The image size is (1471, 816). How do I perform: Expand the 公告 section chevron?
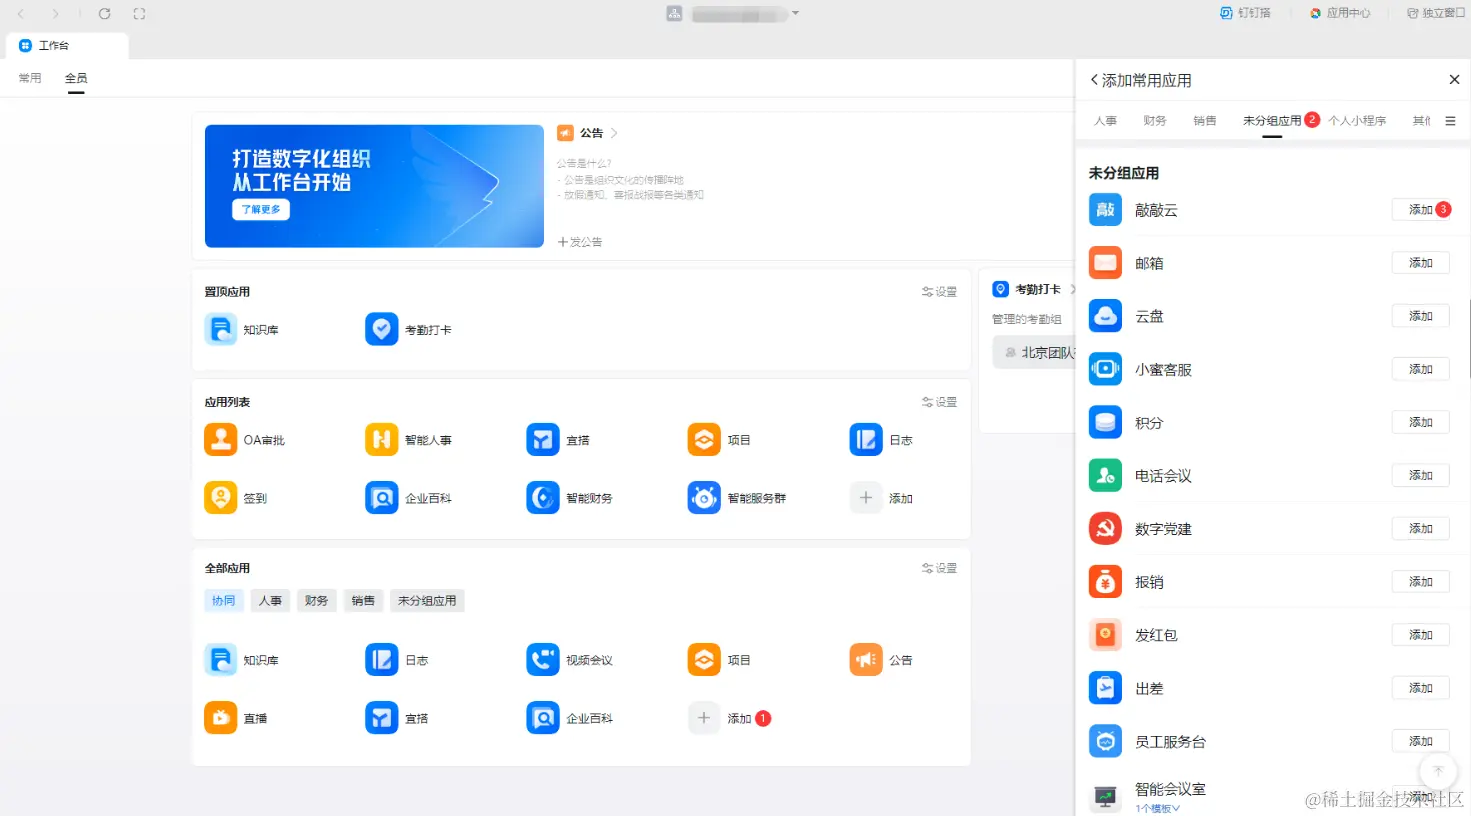pos(614,133)
